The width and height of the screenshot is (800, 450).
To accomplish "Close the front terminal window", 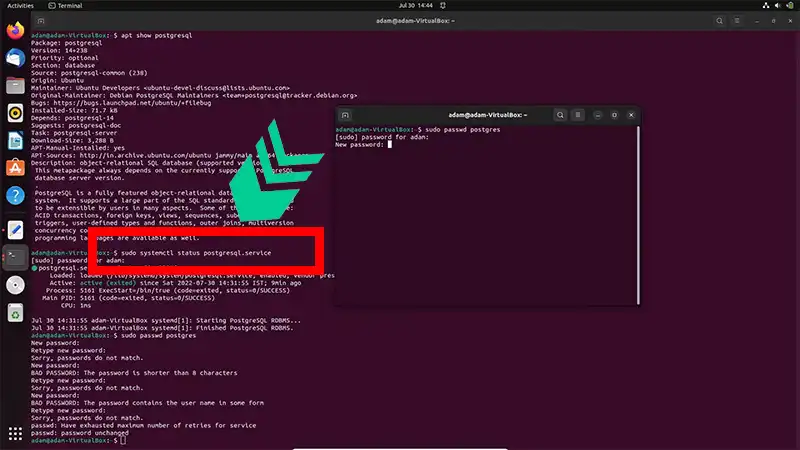I will 631,115.
